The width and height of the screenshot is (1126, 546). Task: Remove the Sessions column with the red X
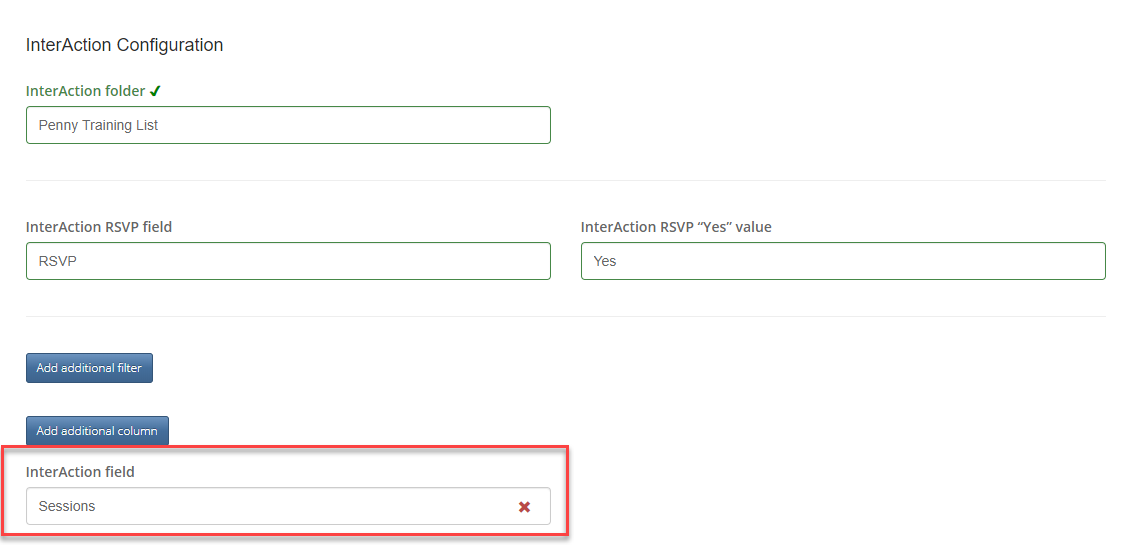[x=524, y=506]
